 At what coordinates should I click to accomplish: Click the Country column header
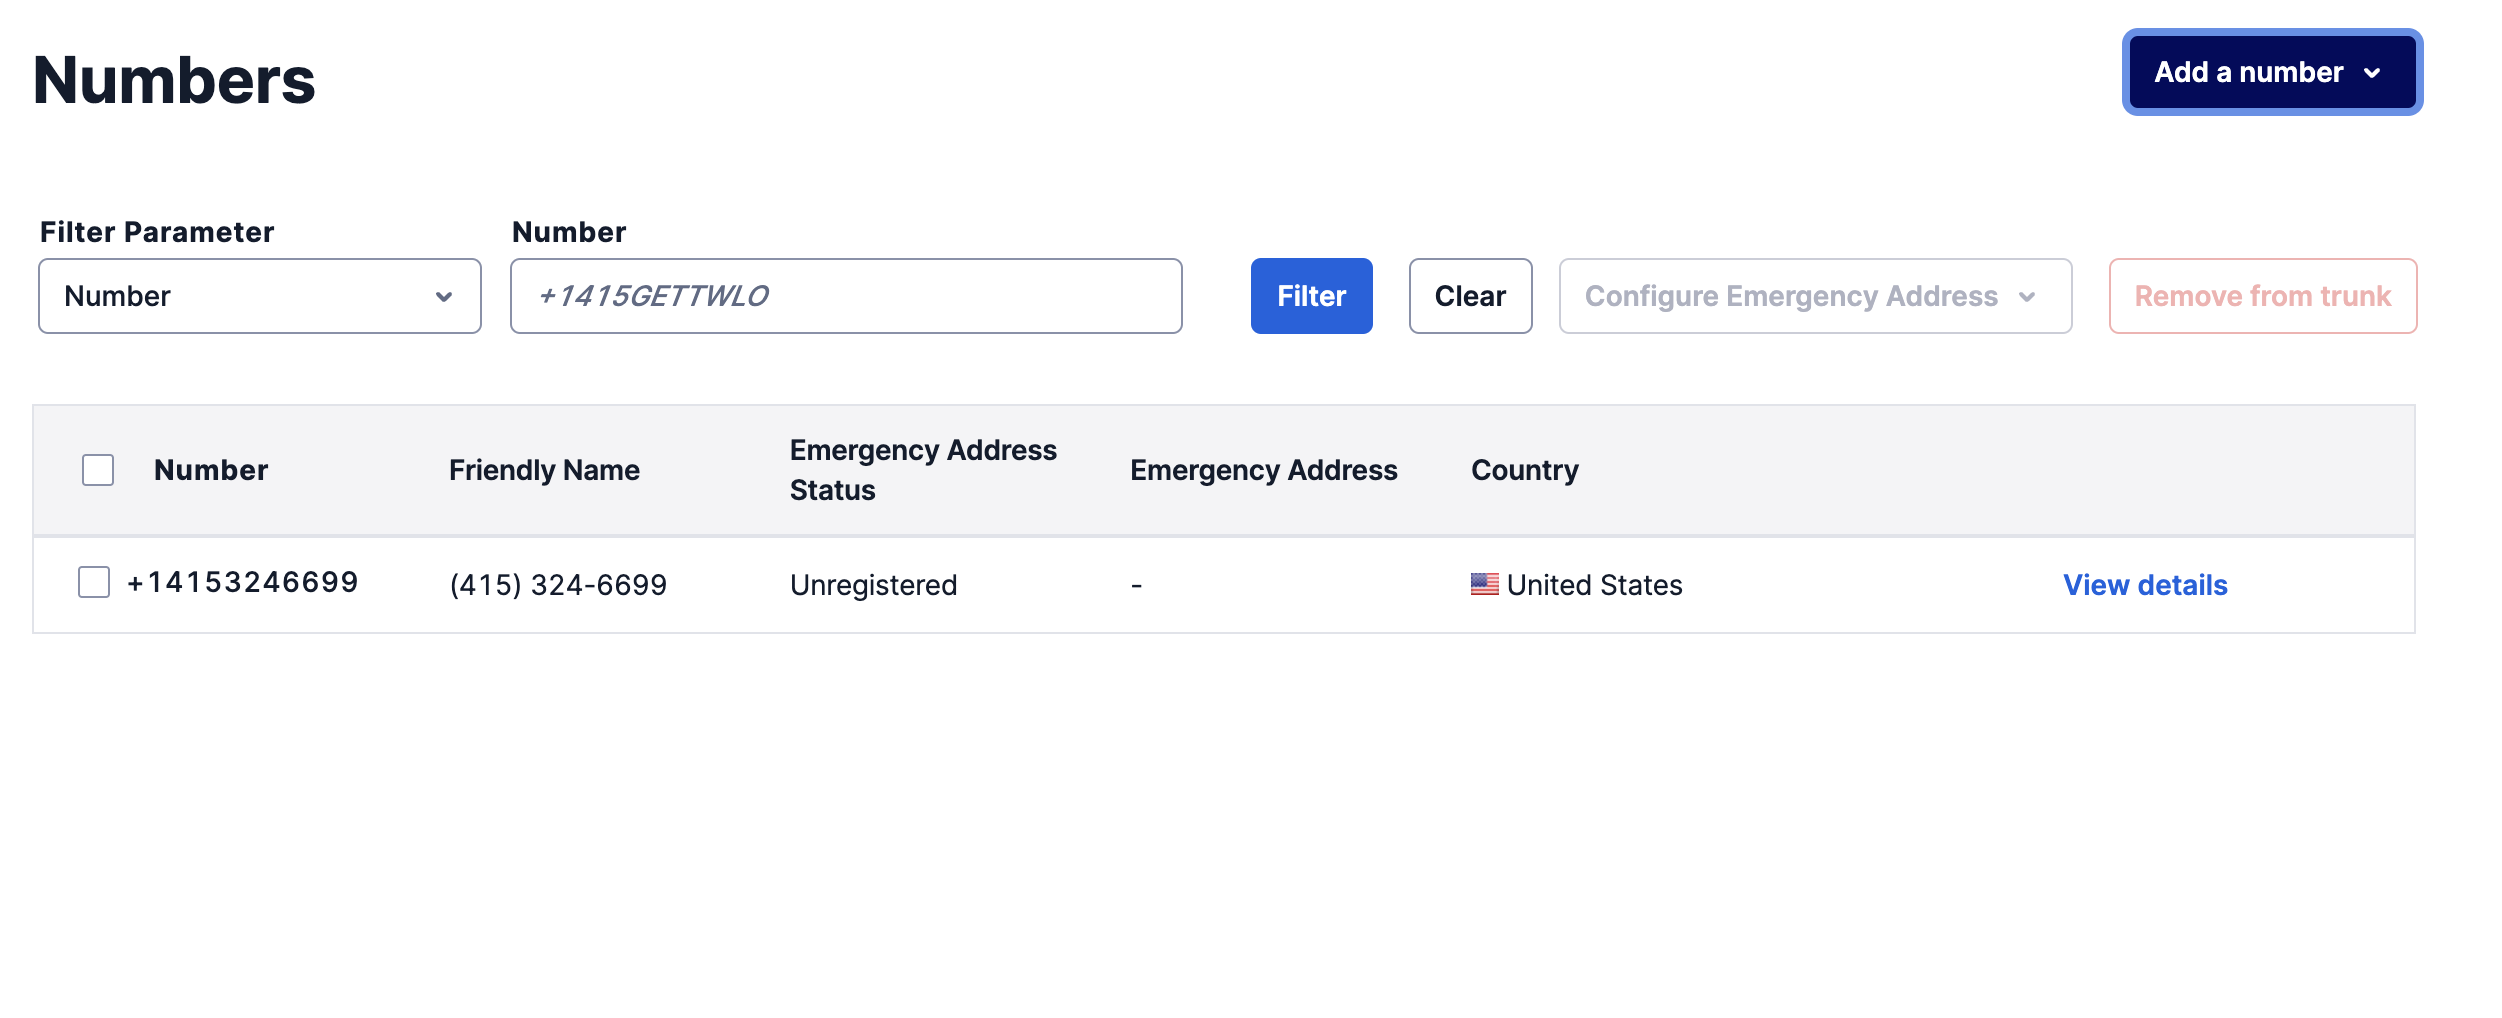[1525, 469]
